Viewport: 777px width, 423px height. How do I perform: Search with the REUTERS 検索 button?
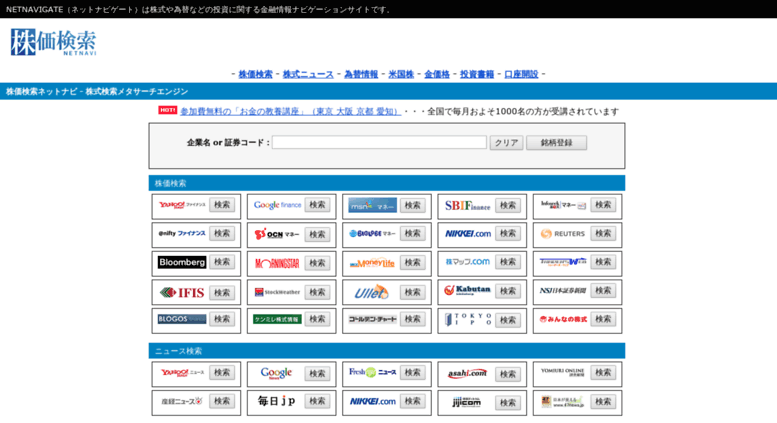603,234
